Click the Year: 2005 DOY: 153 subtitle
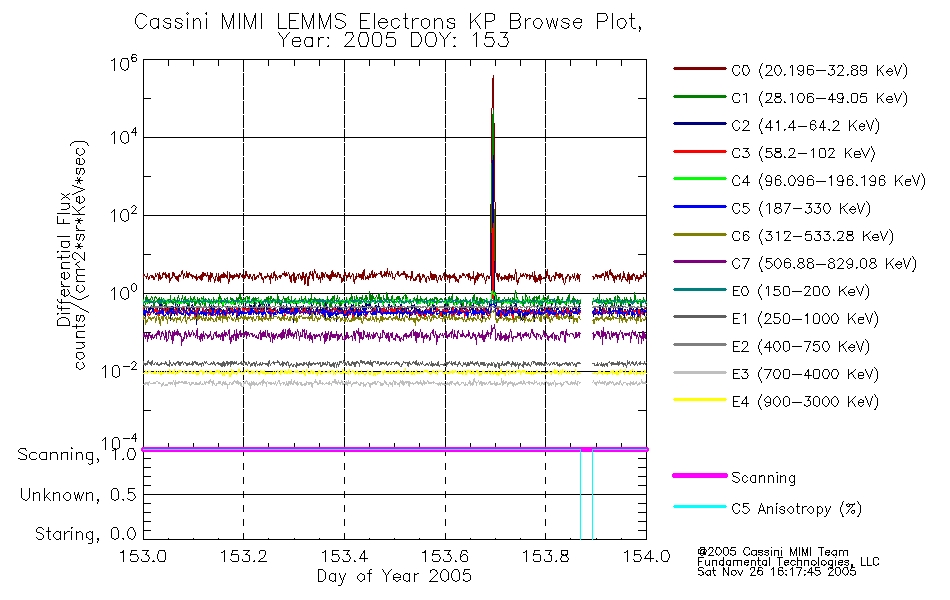950x600 pixels. coord(394,41)
